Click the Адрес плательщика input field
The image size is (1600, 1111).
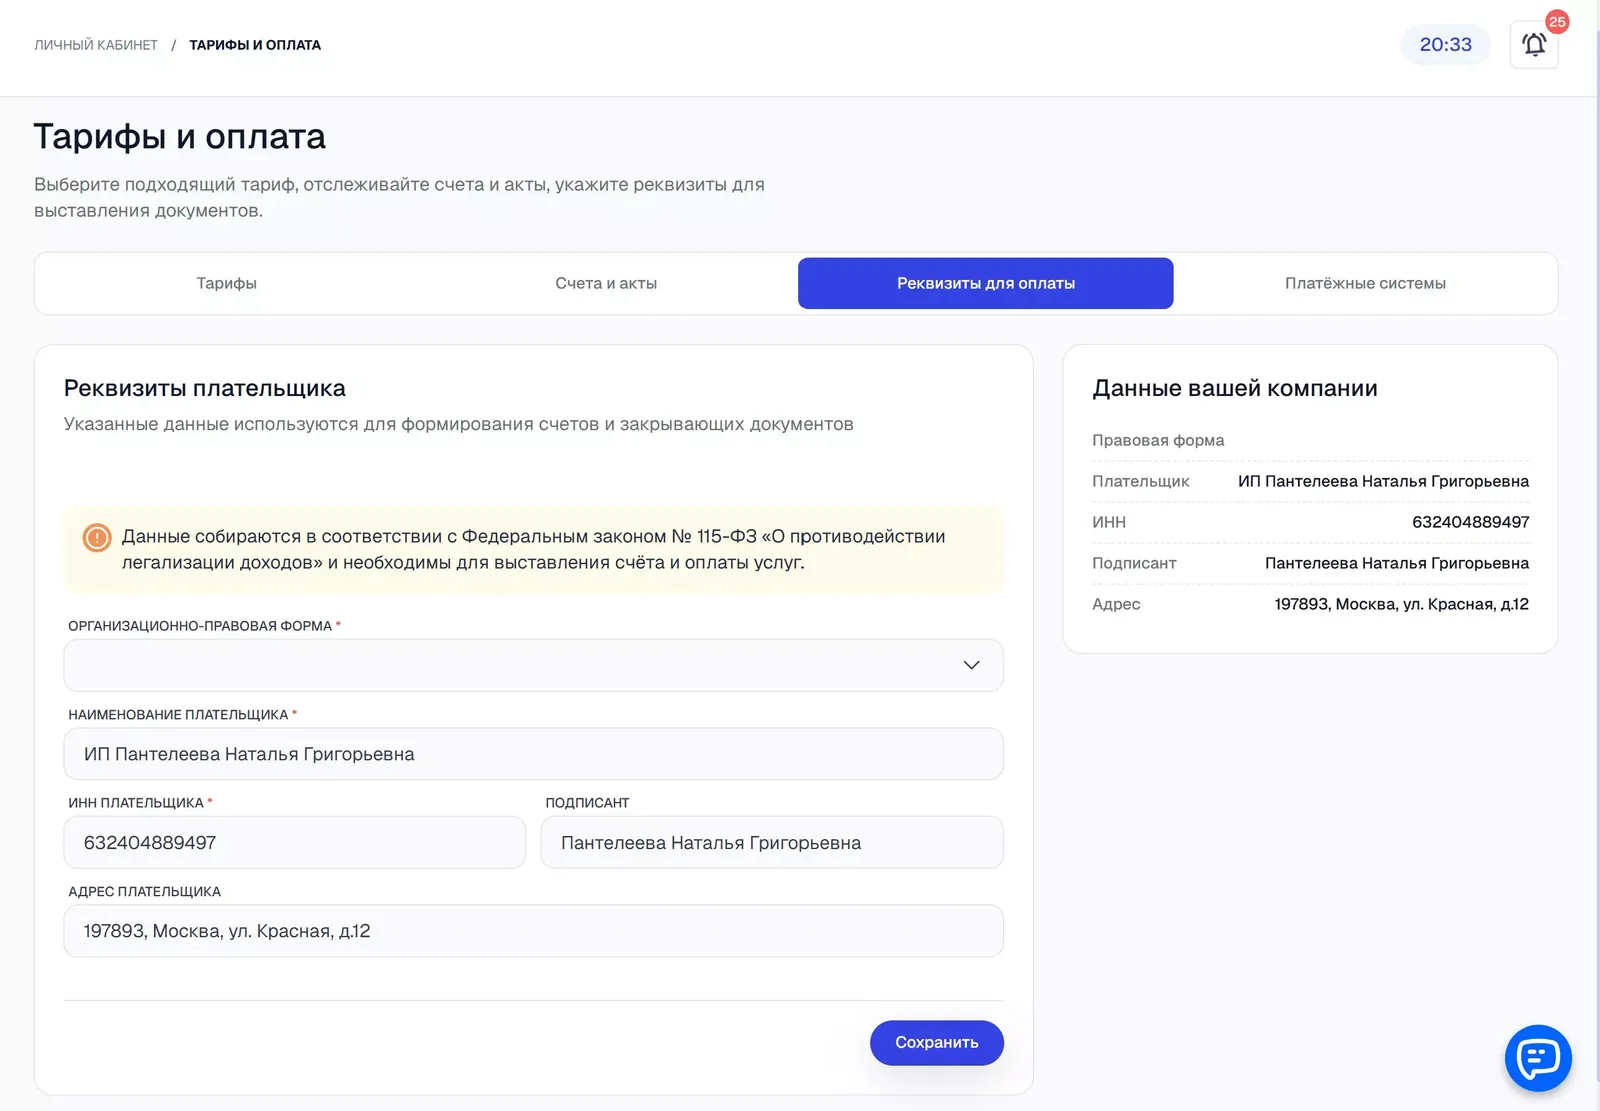(x=533, y=931)
